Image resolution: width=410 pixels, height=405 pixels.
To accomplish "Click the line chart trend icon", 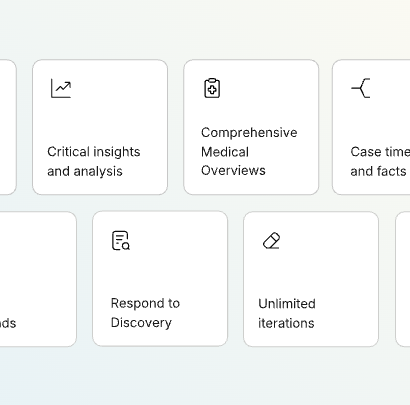I will click(x=61, y=88).
